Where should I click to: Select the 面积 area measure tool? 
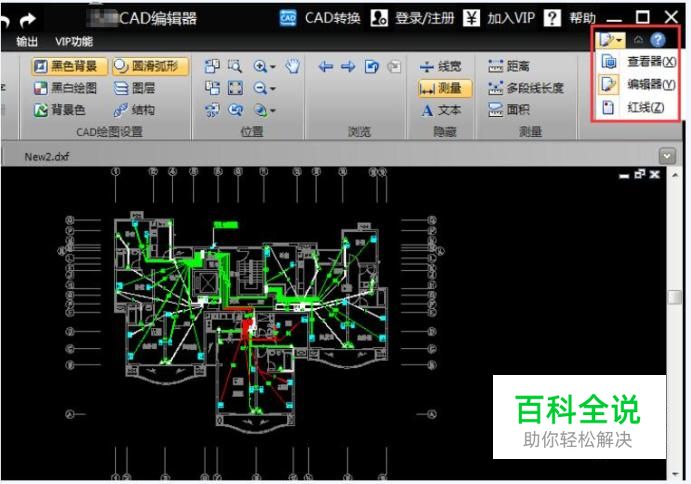pyautogui.click(x=509, y=110)
